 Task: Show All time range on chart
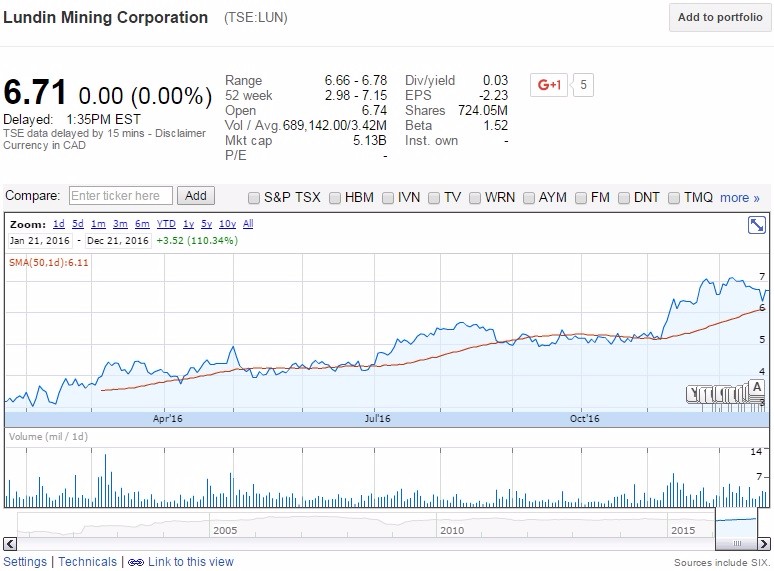click(x=248, y=224)
